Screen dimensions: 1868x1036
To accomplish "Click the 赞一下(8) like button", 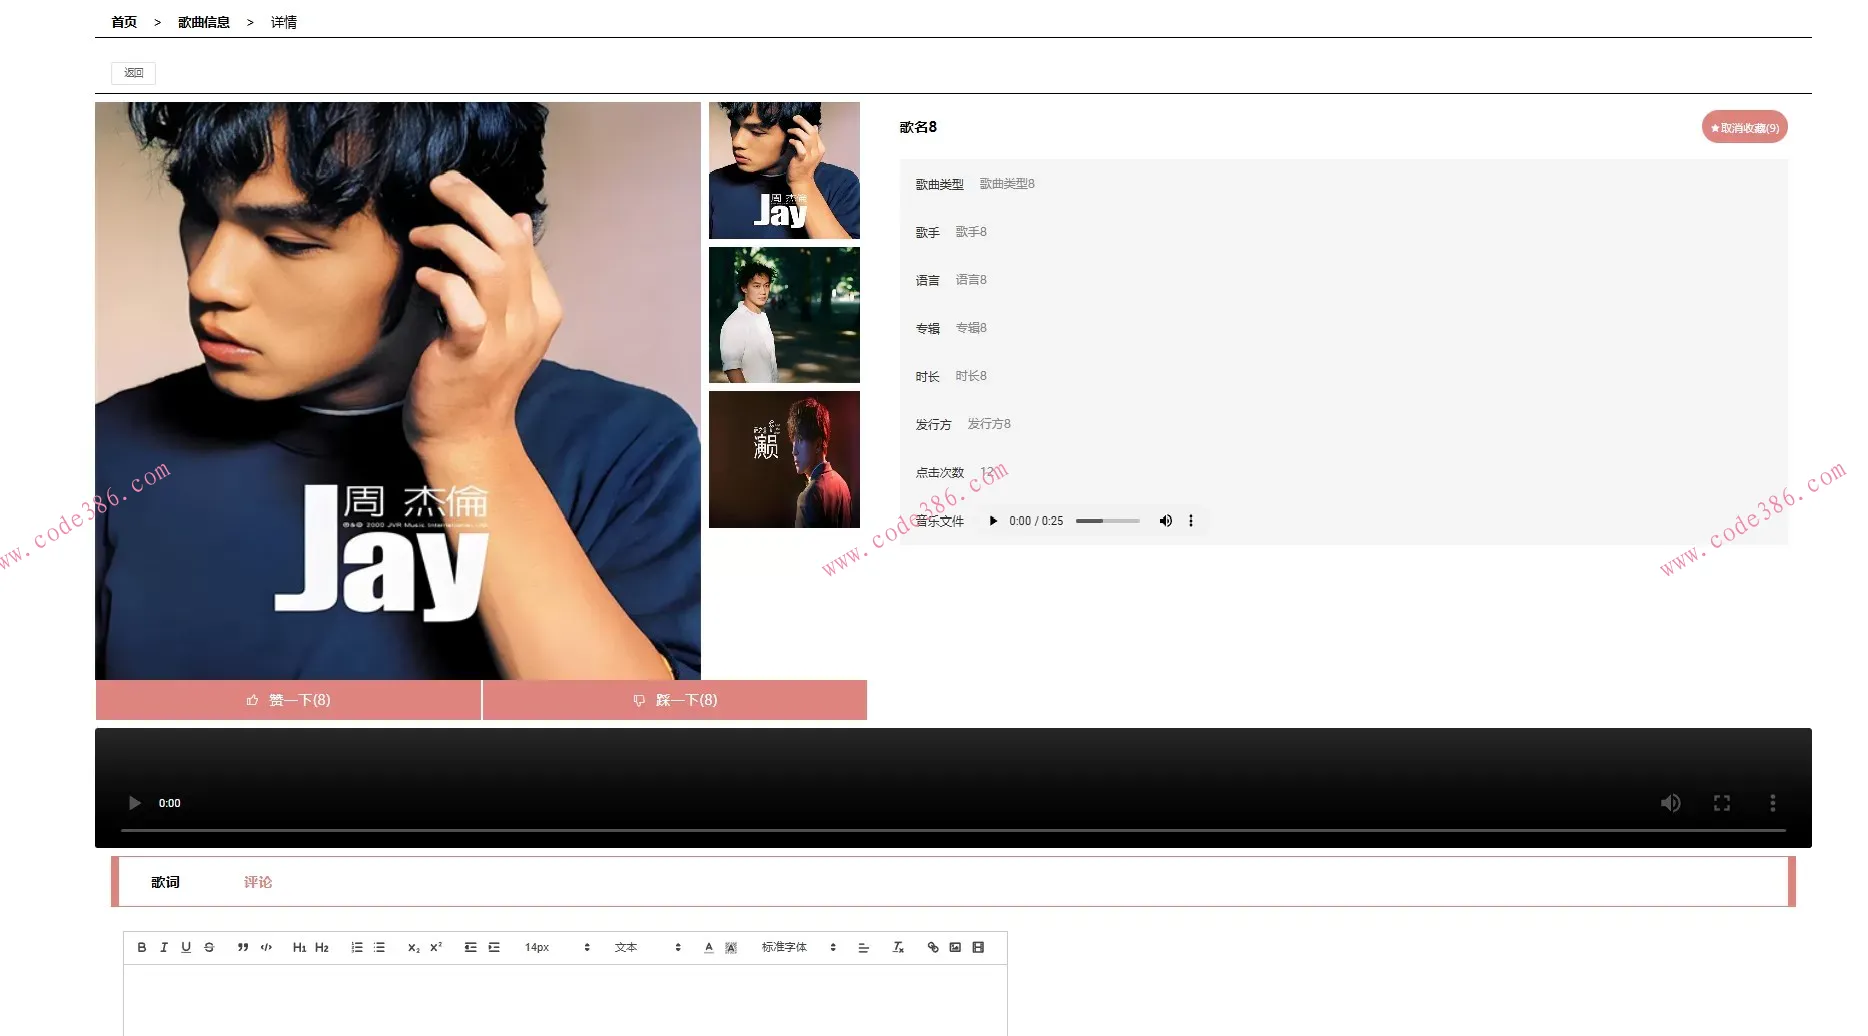I will tap(288, 700).
